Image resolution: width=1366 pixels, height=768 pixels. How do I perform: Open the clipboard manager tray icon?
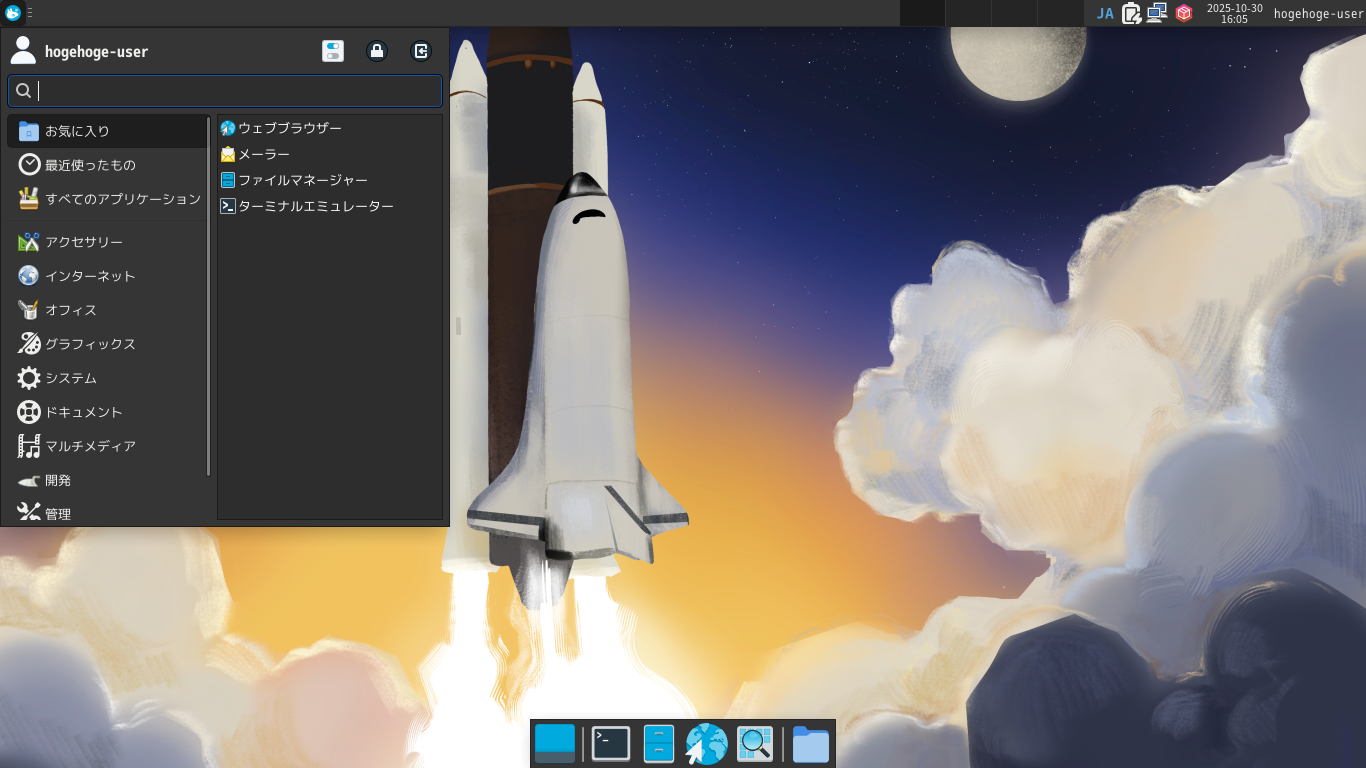pyautogui.click(x=1131, y=13)
